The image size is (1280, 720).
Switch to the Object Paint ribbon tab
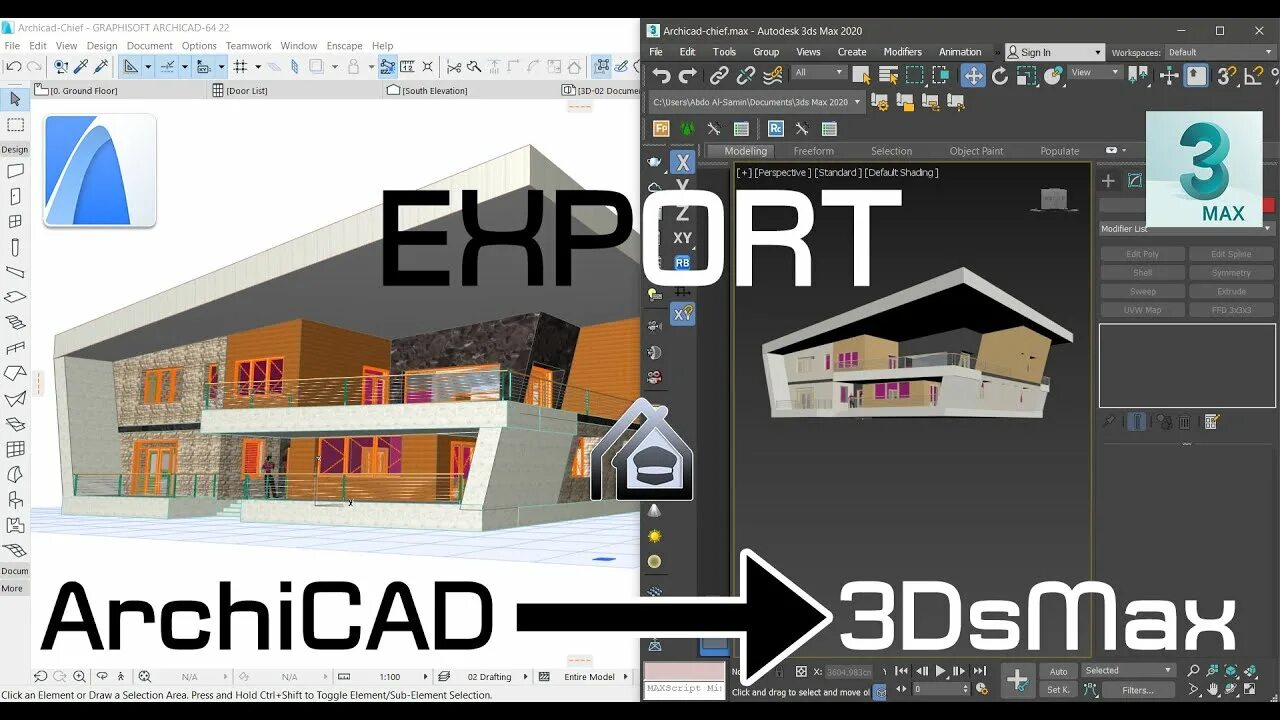(976, 151)
